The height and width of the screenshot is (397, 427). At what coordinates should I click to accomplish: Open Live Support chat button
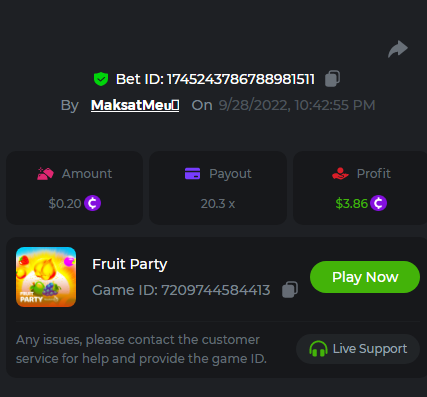click(x=358, y=349)
